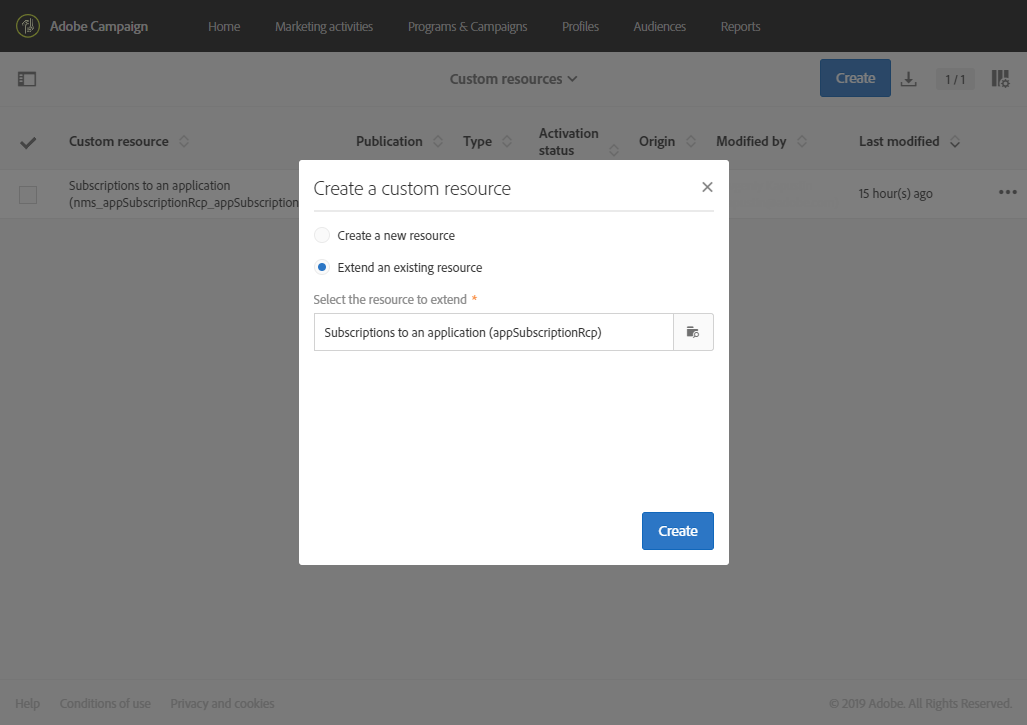Viewport: 1027px width, 725px height.
Task: Open the three-dot actions menu for Subscriptions row
Action: click(x=1007, y=193)
